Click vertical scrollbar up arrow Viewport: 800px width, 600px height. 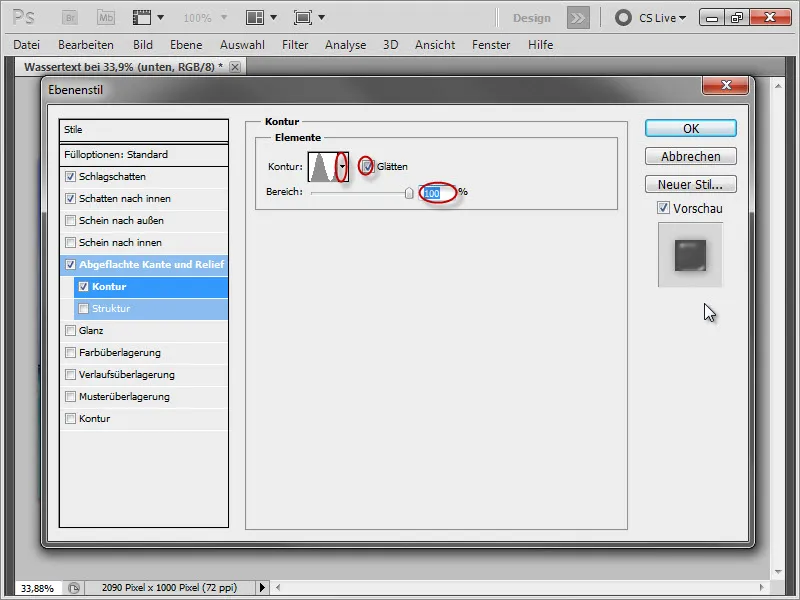tap(778, 86)
